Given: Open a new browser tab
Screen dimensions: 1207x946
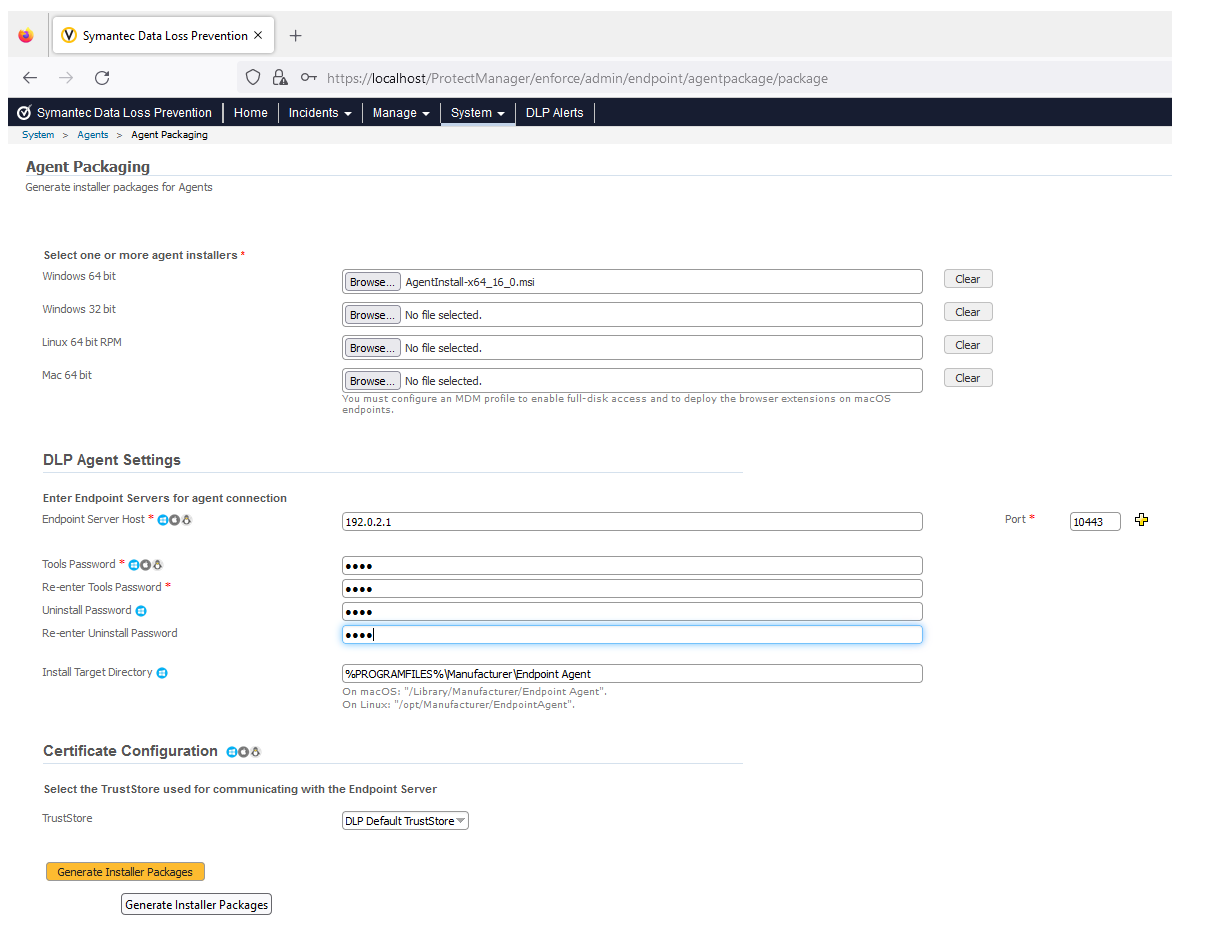Looking at the screenshot, I should [295, 36].
